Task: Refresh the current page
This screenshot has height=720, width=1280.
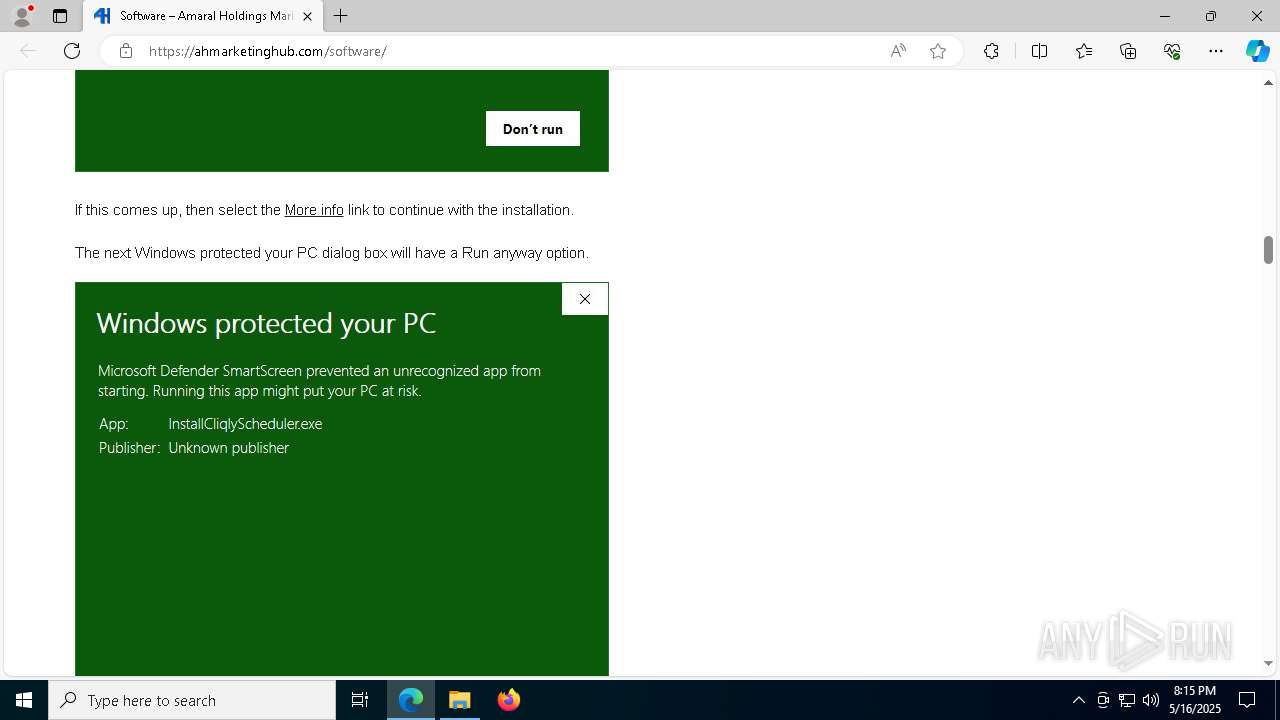Action: tap(72, 51)
